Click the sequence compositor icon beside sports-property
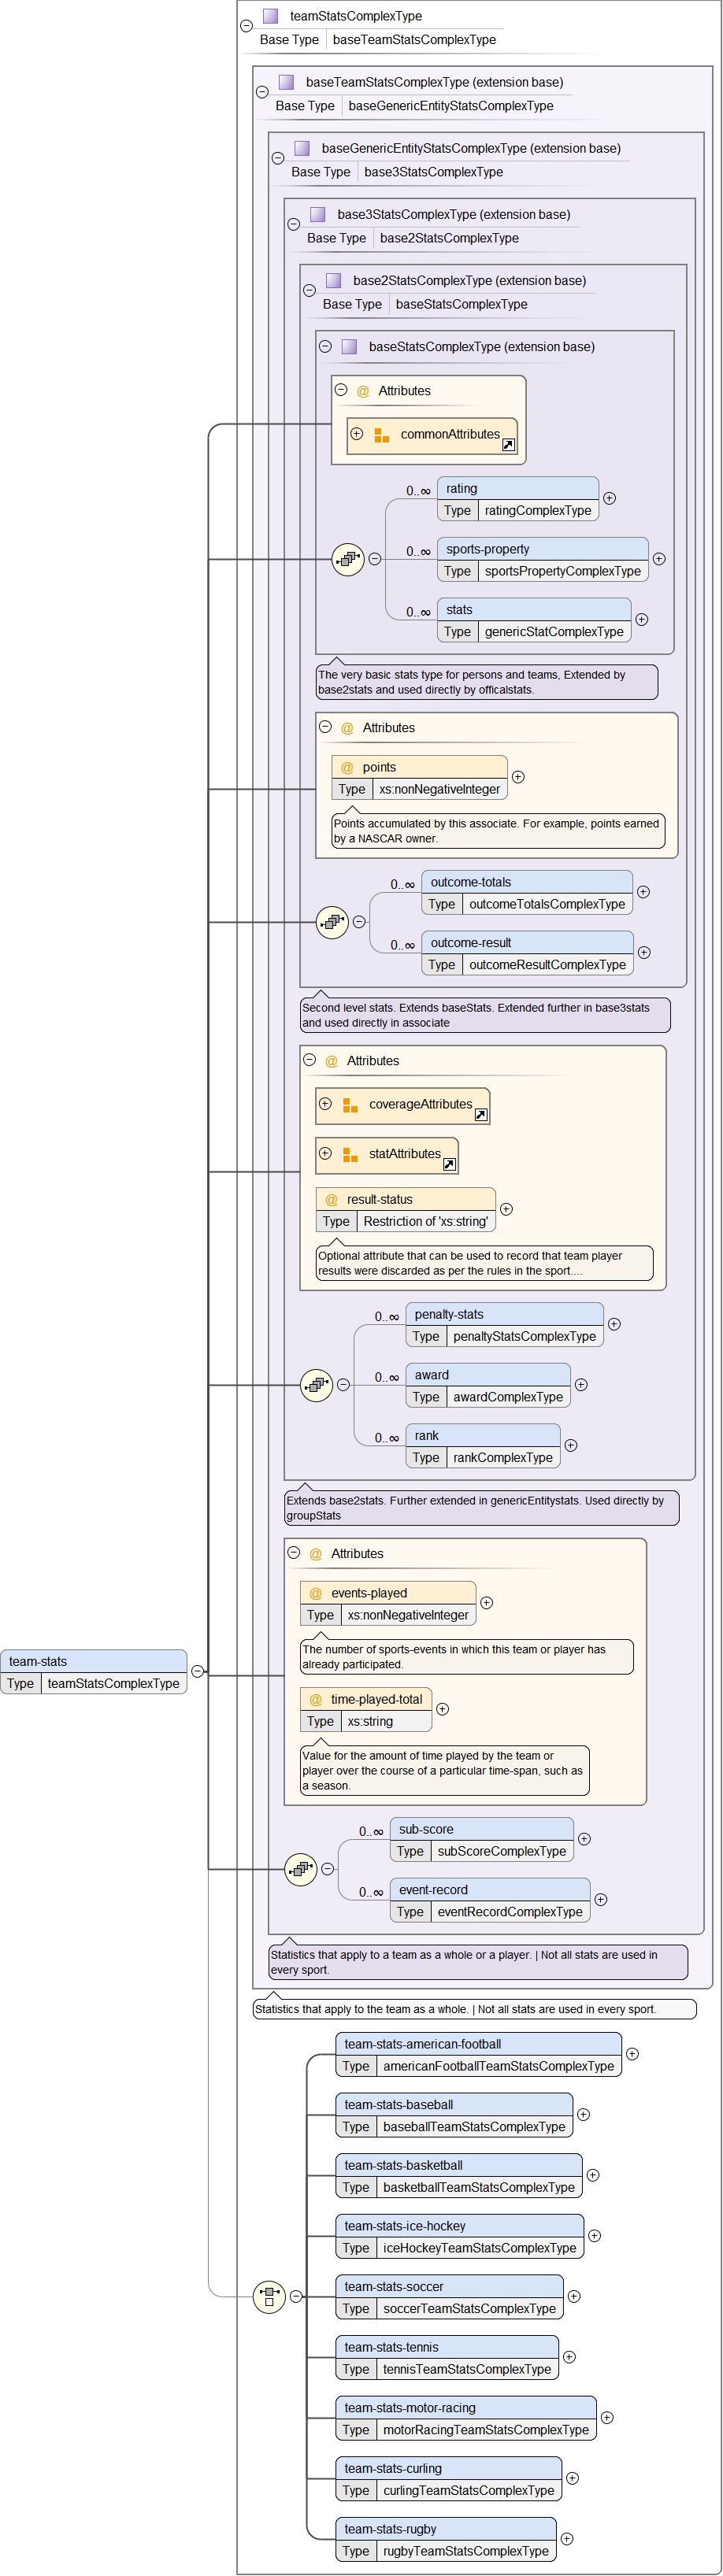 (347, 559)
